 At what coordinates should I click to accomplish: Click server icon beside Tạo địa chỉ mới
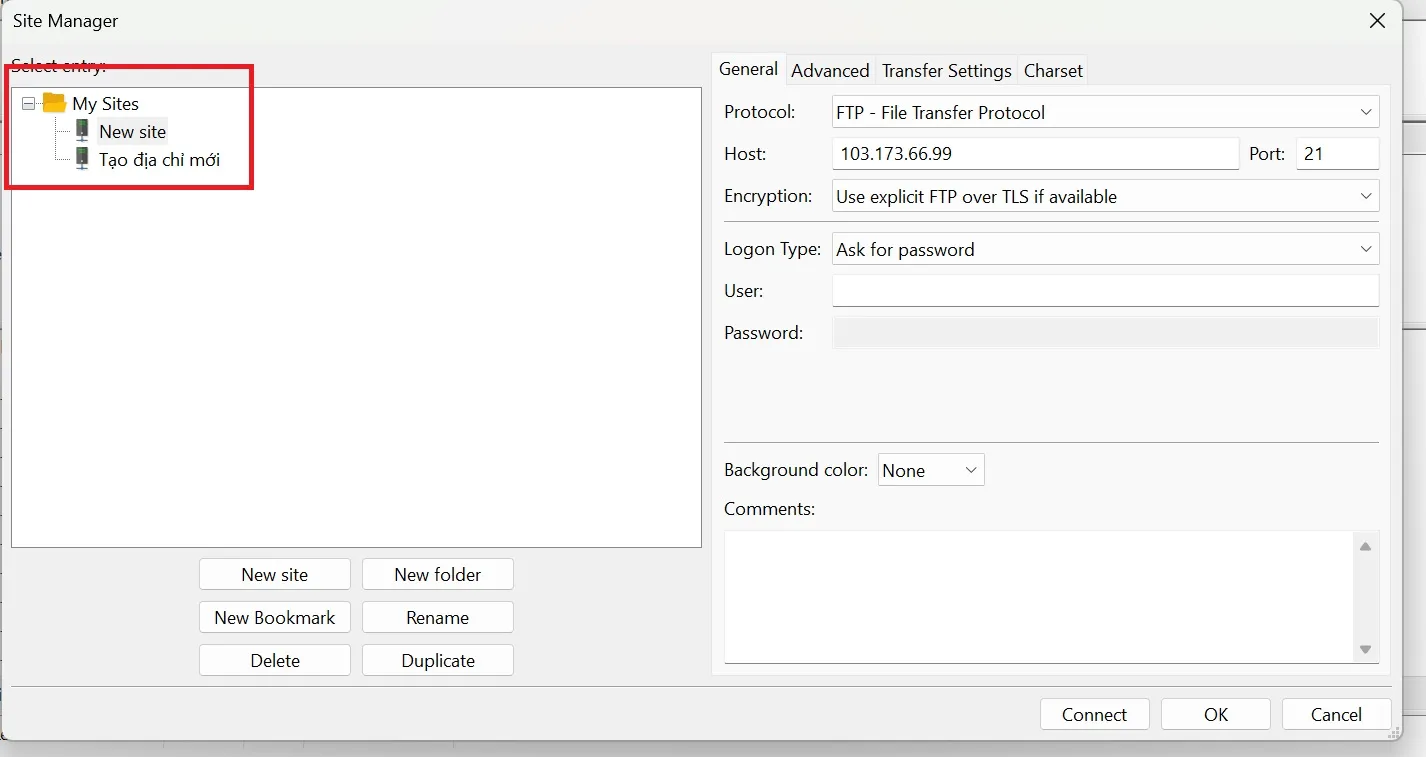[83, 159]
